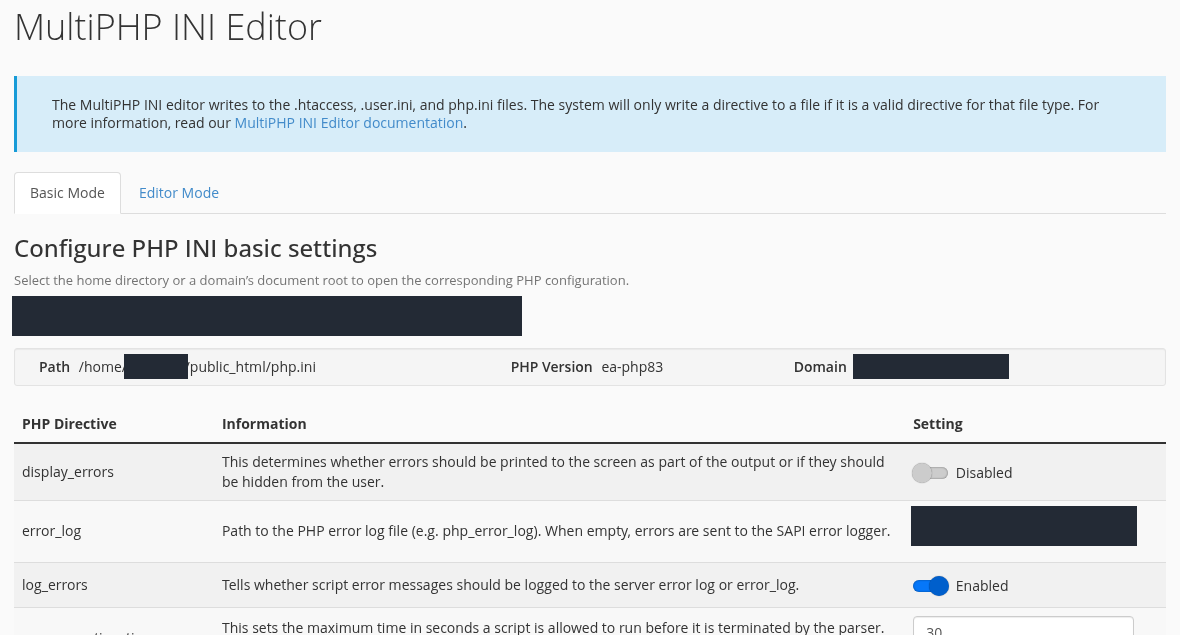This screenshot has width=1180, height=635.
Task: Focus the field showing value 30
Action: [x=1023, y=626]
